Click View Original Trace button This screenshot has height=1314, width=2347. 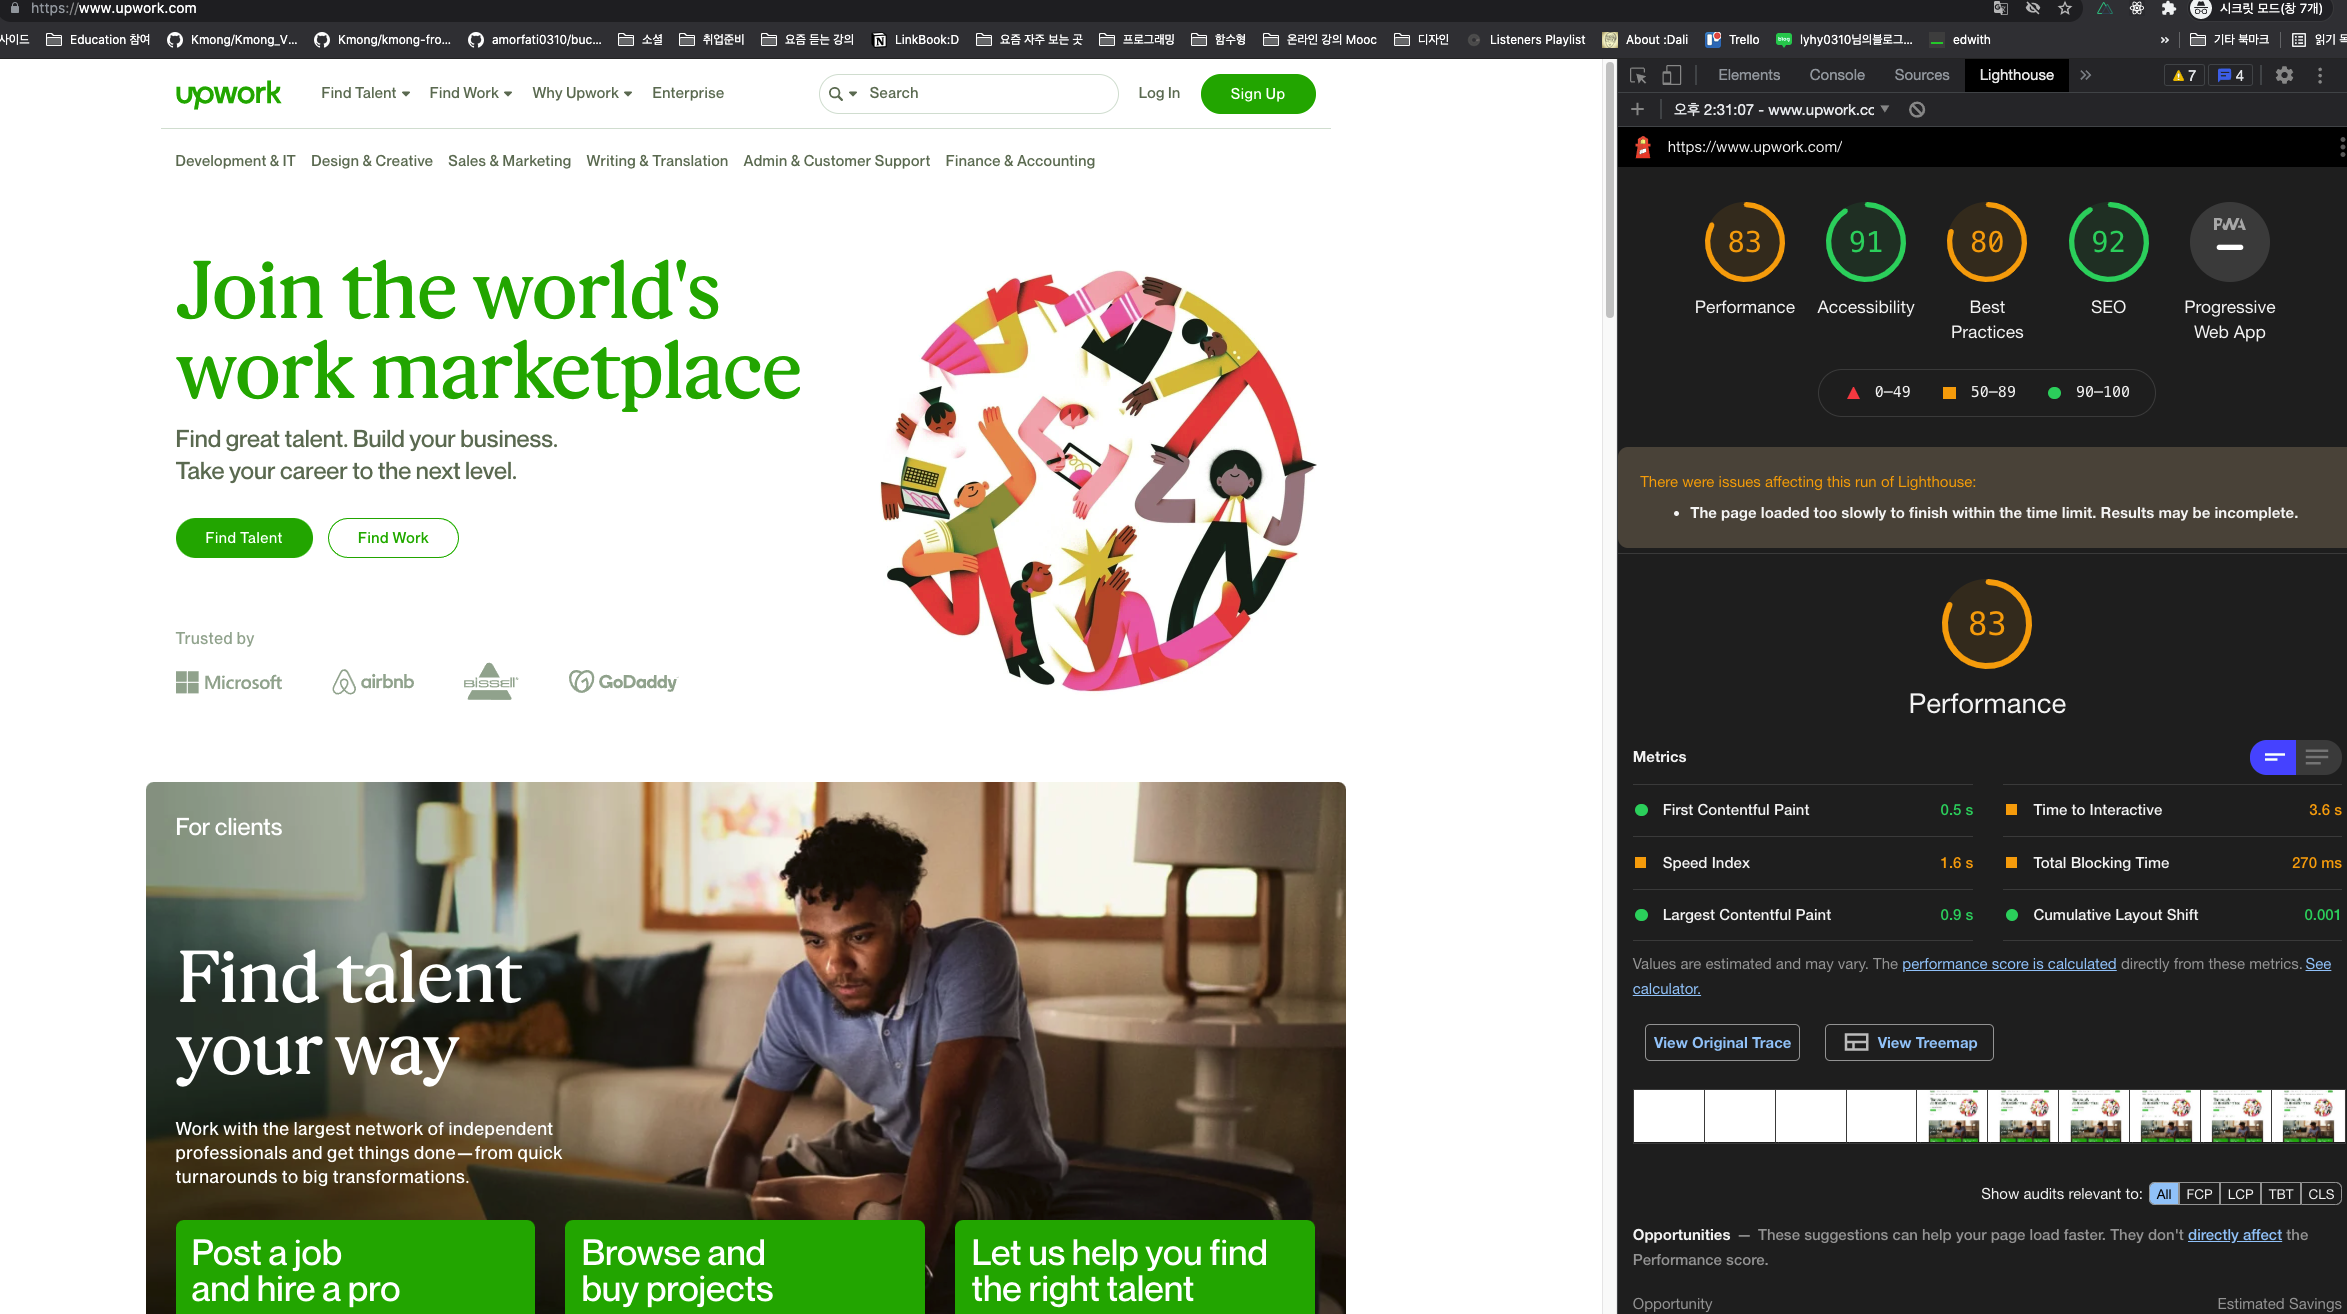tap(1721, 1042)
